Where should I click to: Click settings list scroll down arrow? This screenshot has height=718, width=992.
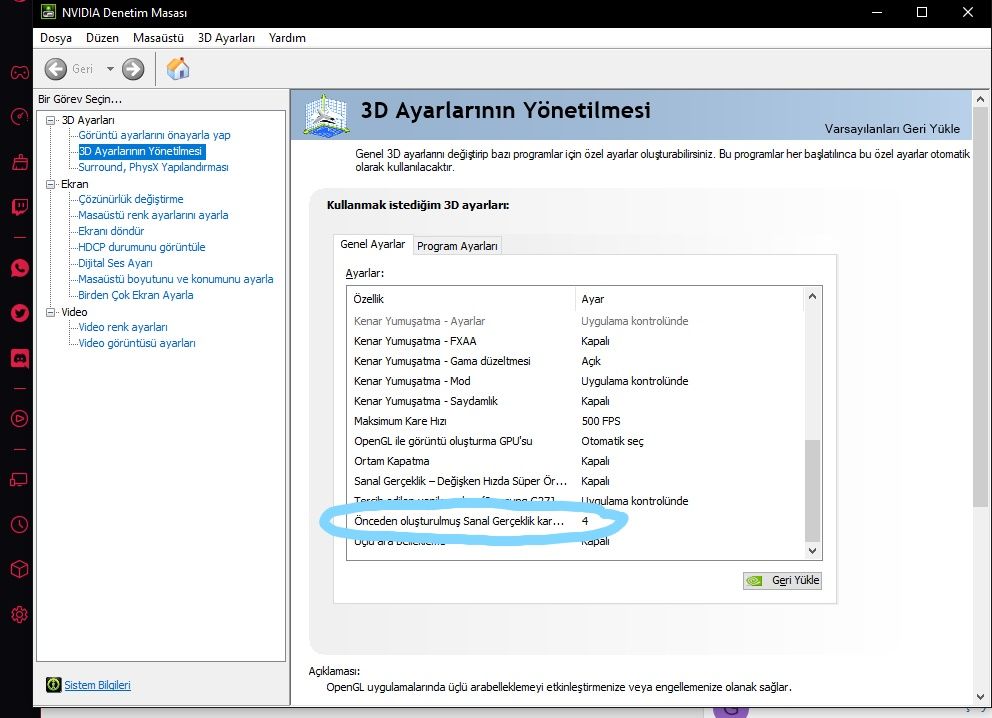tap(812, 550)
